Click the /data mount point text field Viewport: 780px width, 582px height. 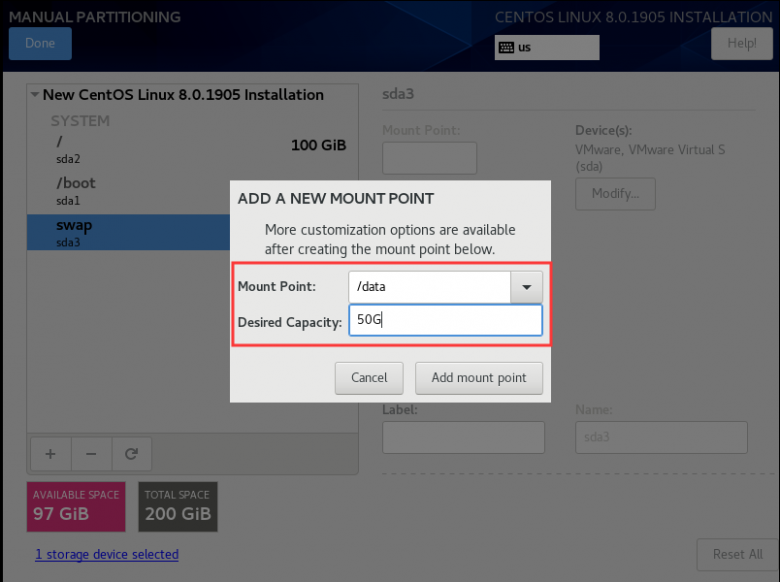pyautogui.click(x=430, y=287)
